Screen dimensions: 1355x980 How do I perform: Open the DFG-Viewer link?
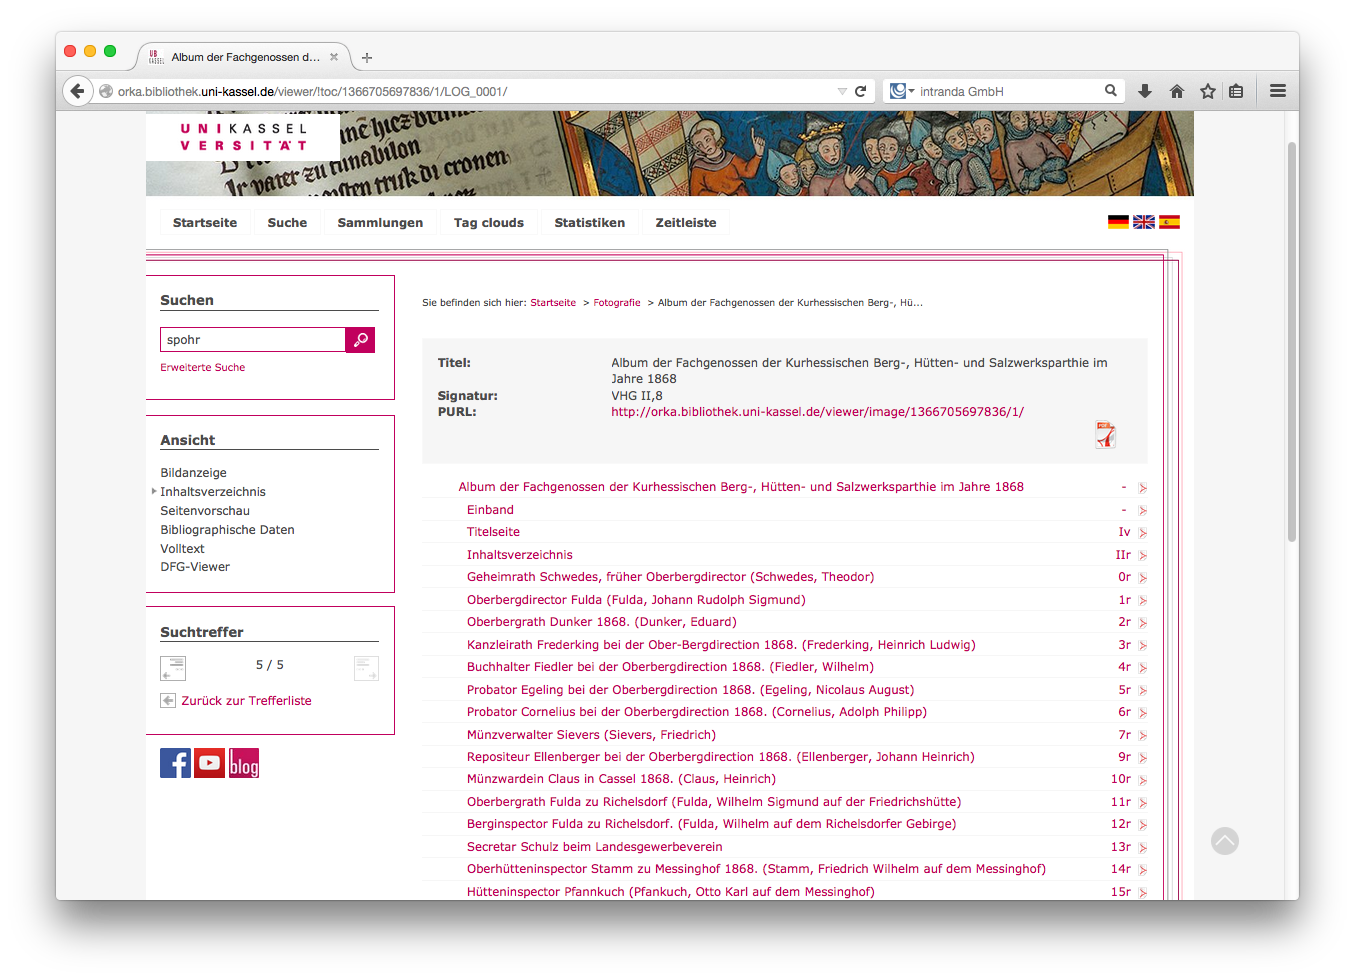195,567
